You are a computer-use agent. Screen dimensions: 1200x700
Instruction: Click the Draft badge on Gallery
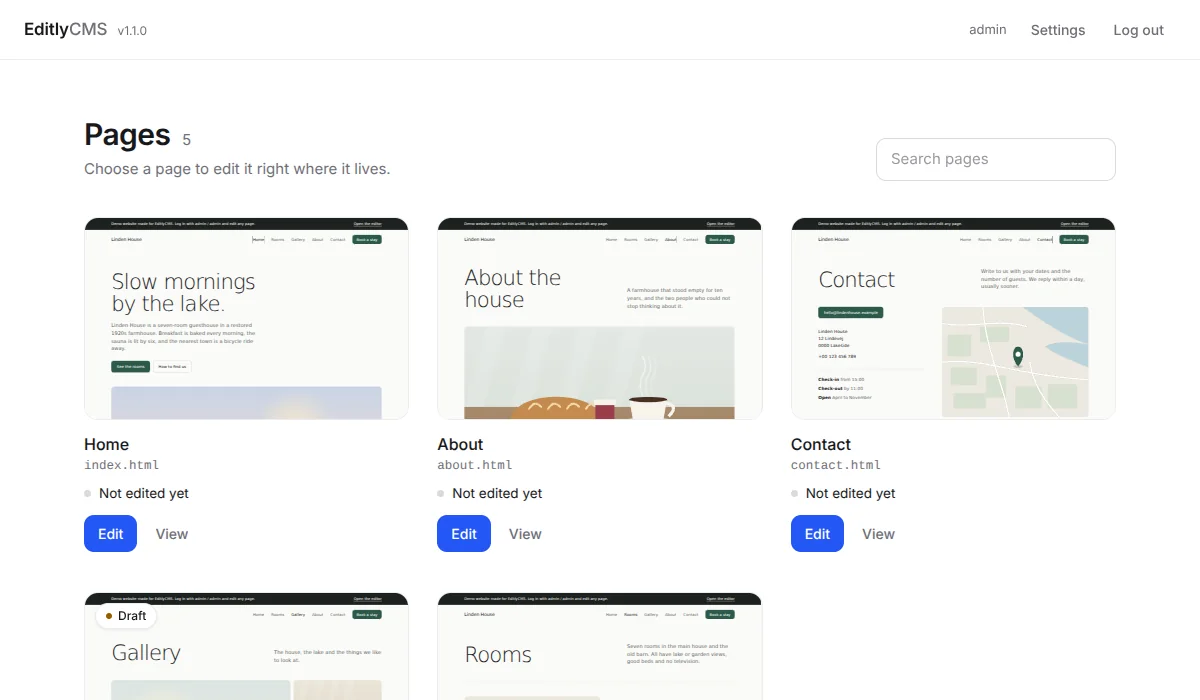point(126,616)
